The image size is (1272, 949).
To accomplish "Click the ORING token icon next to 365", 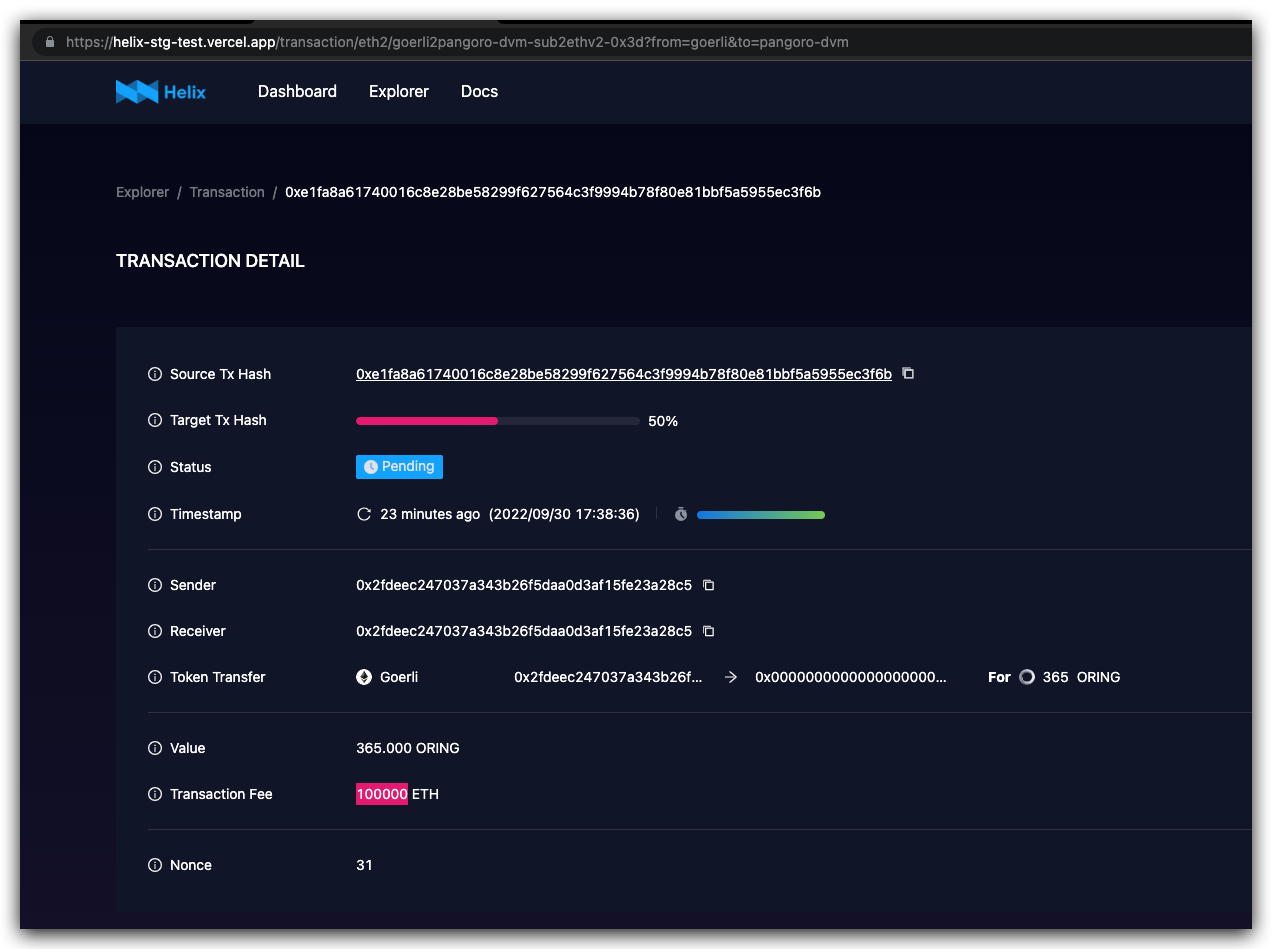I will click(x=1026, y=676).
